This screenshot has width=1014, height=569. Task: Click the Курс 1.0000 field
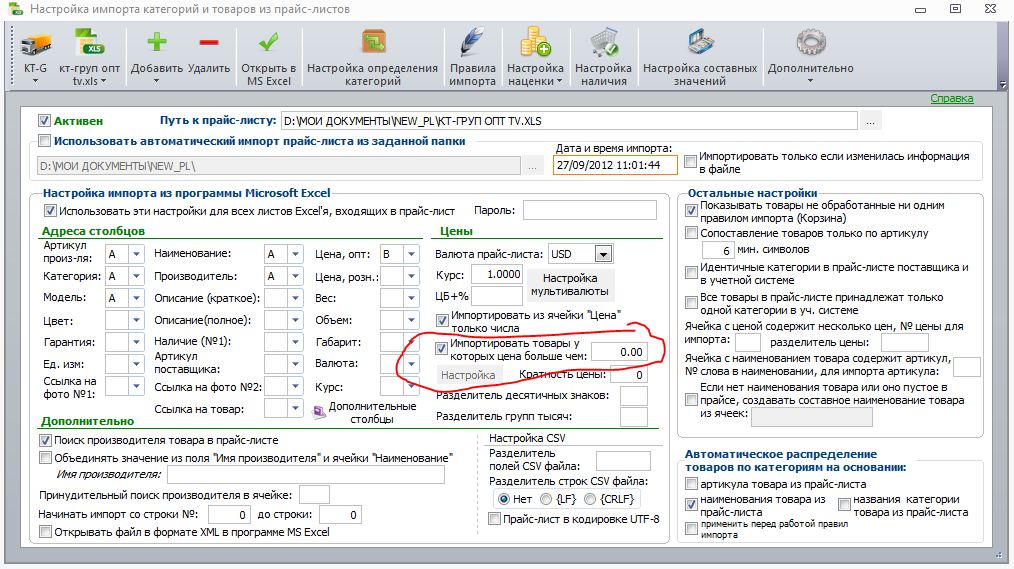click(x=496, y=275)
